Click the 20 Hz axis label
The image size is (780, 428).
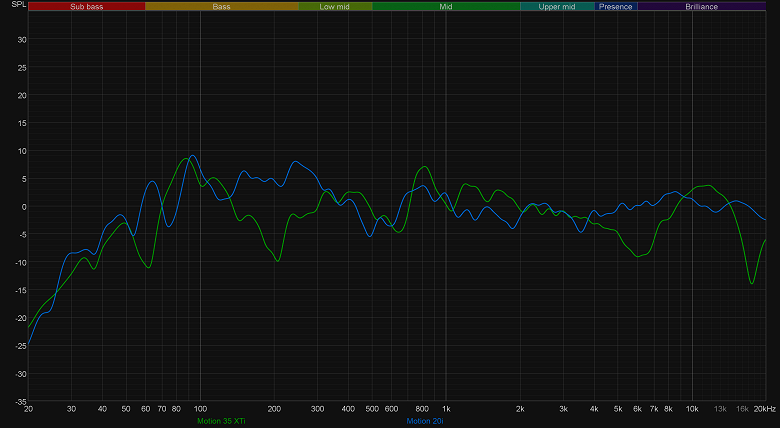pos(28,409)
